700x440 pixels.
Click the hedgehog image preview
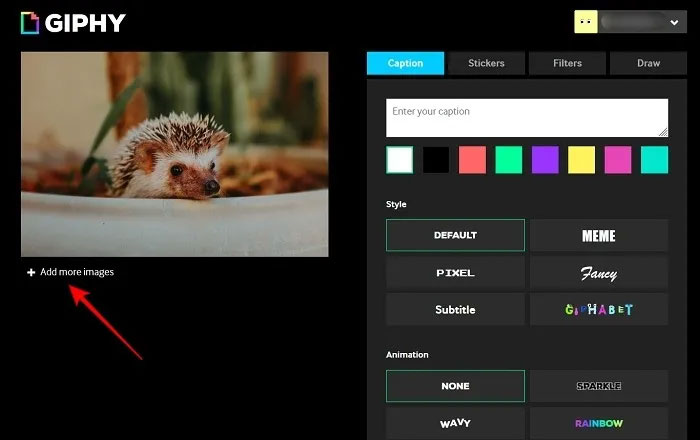[175, 154]
